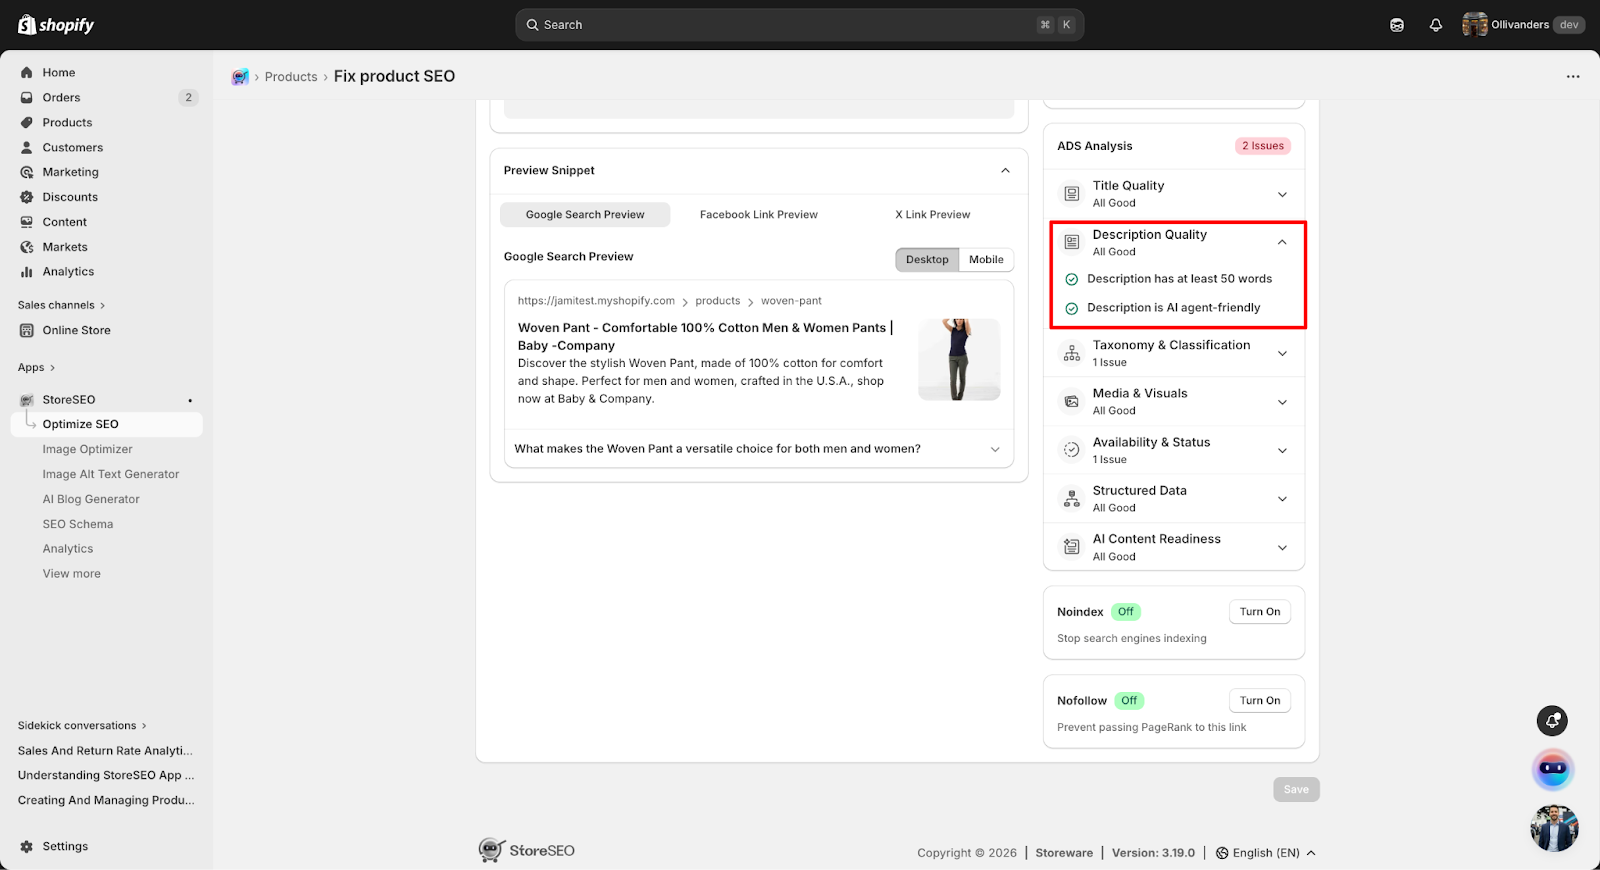
Task: Open the three-dot more actions menu
Action: pyautogui.click(x=1573, y=77)
